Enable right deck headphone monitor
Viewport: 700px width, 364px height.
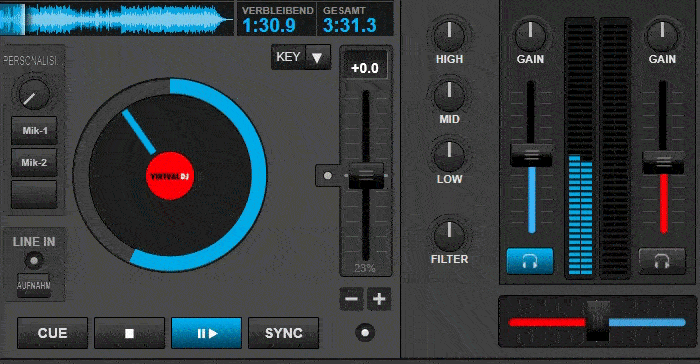click(662, 261)
